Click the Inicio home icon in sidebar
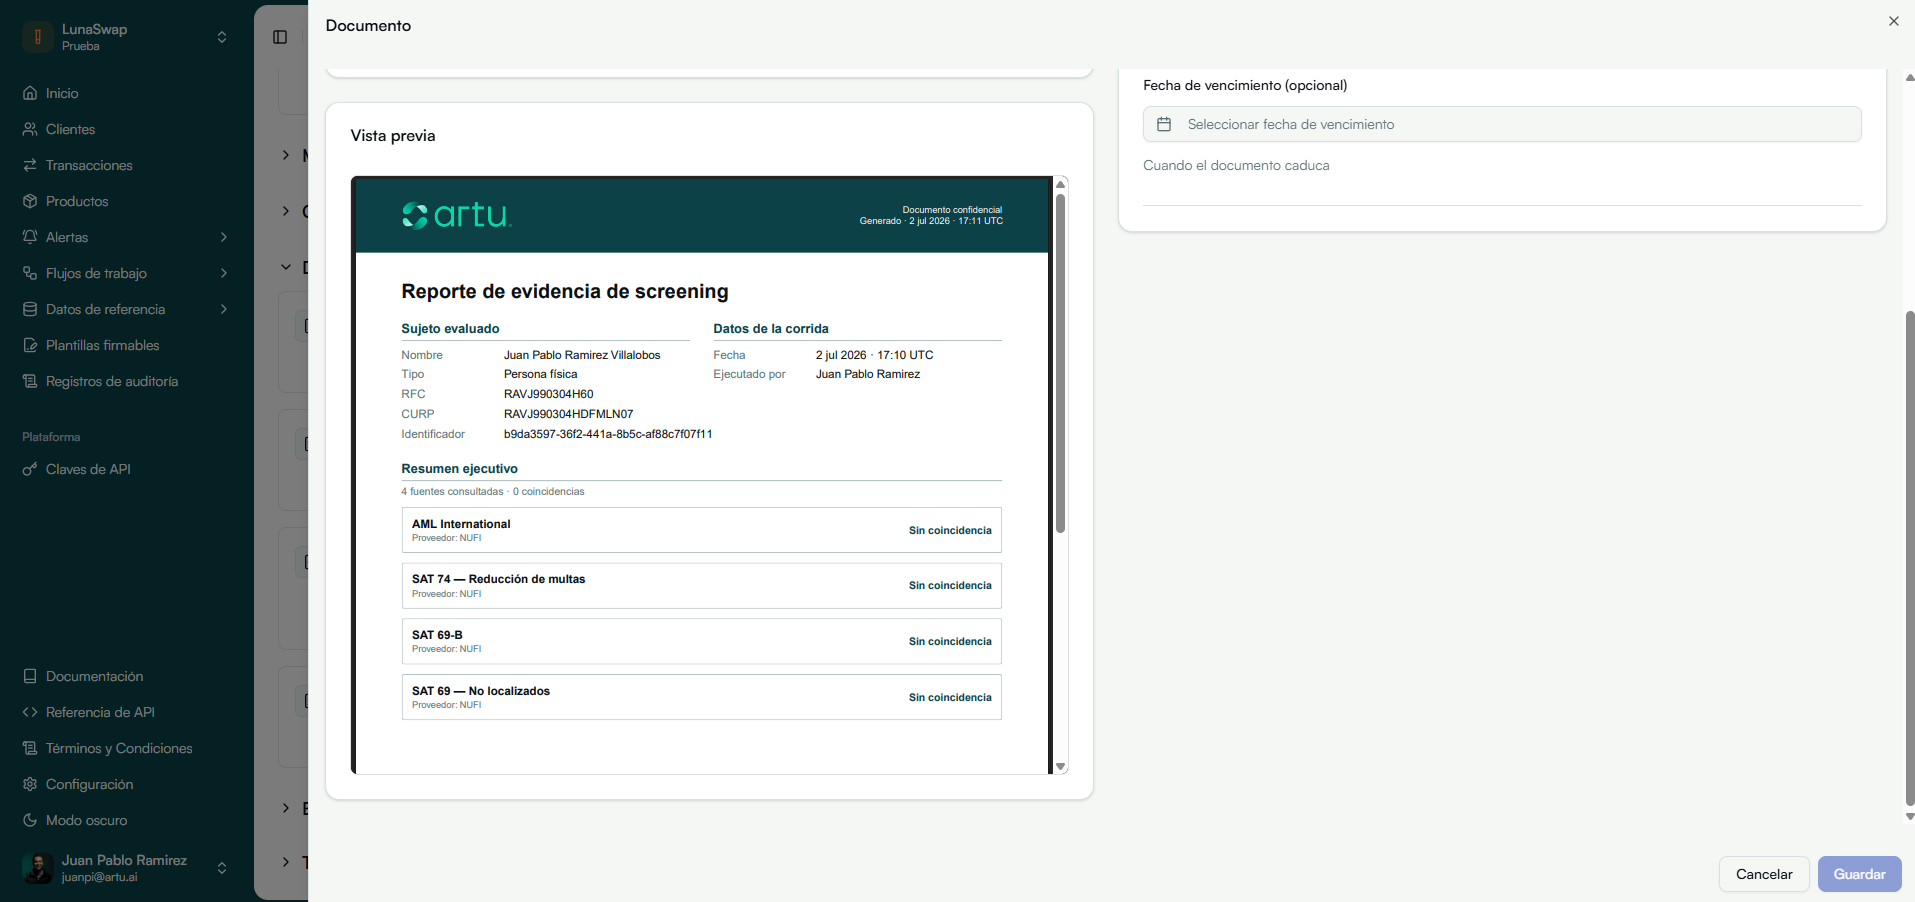This screenshot has width=1915, height=902. 30,93
